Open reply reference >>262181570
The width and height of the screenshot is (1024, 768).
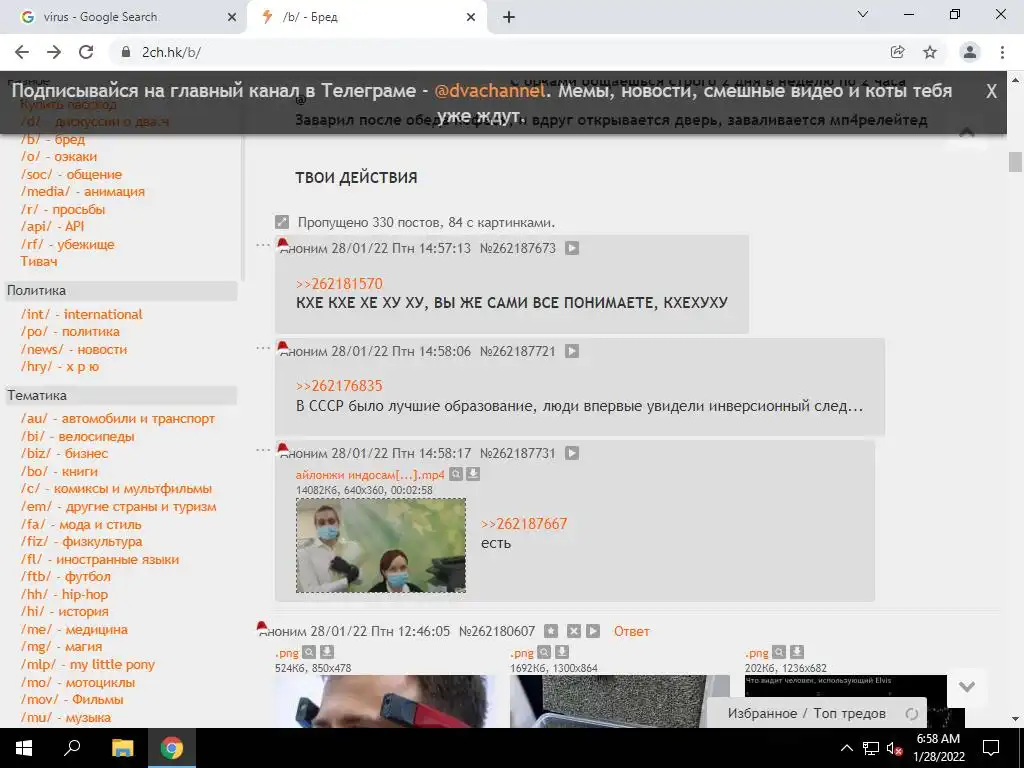[x=339, y=284]
